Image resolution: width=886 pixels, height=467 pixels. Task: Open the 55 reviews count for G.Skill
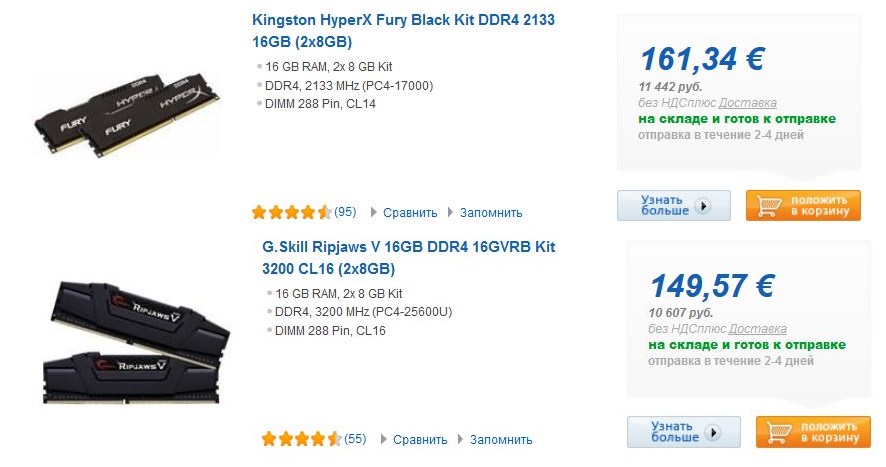click(355, 439)
